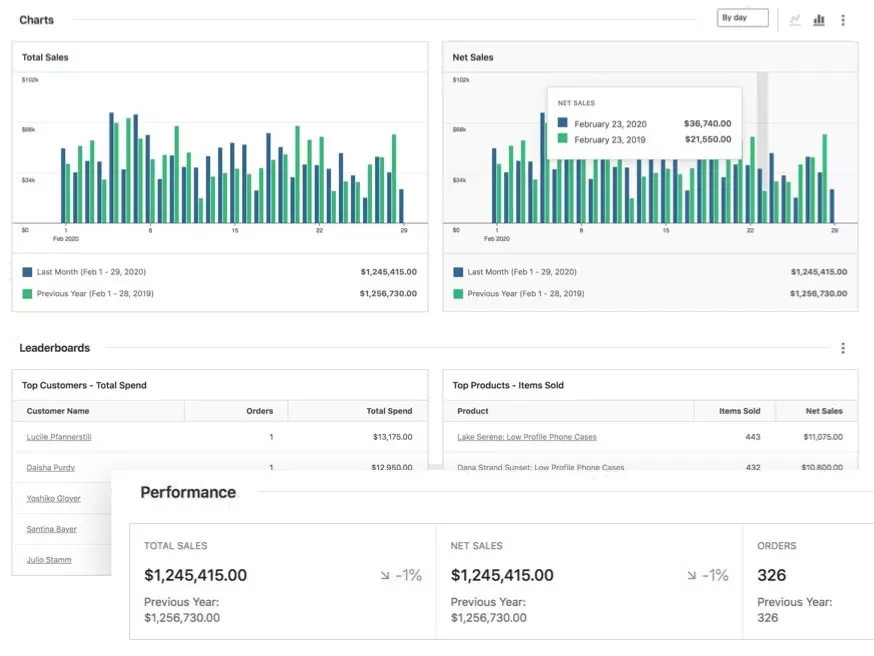Image resolution: width=874 pixels, height=656 pixels.
Task: Open Santina Bayer customer link
Action: point(52,529)
